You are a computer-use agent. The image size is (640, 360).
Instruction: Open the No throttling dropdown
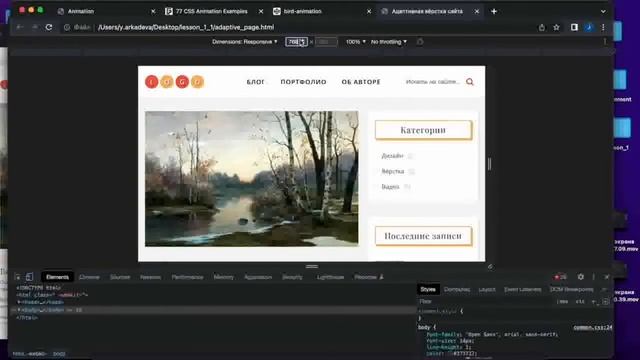pos(389,42)
